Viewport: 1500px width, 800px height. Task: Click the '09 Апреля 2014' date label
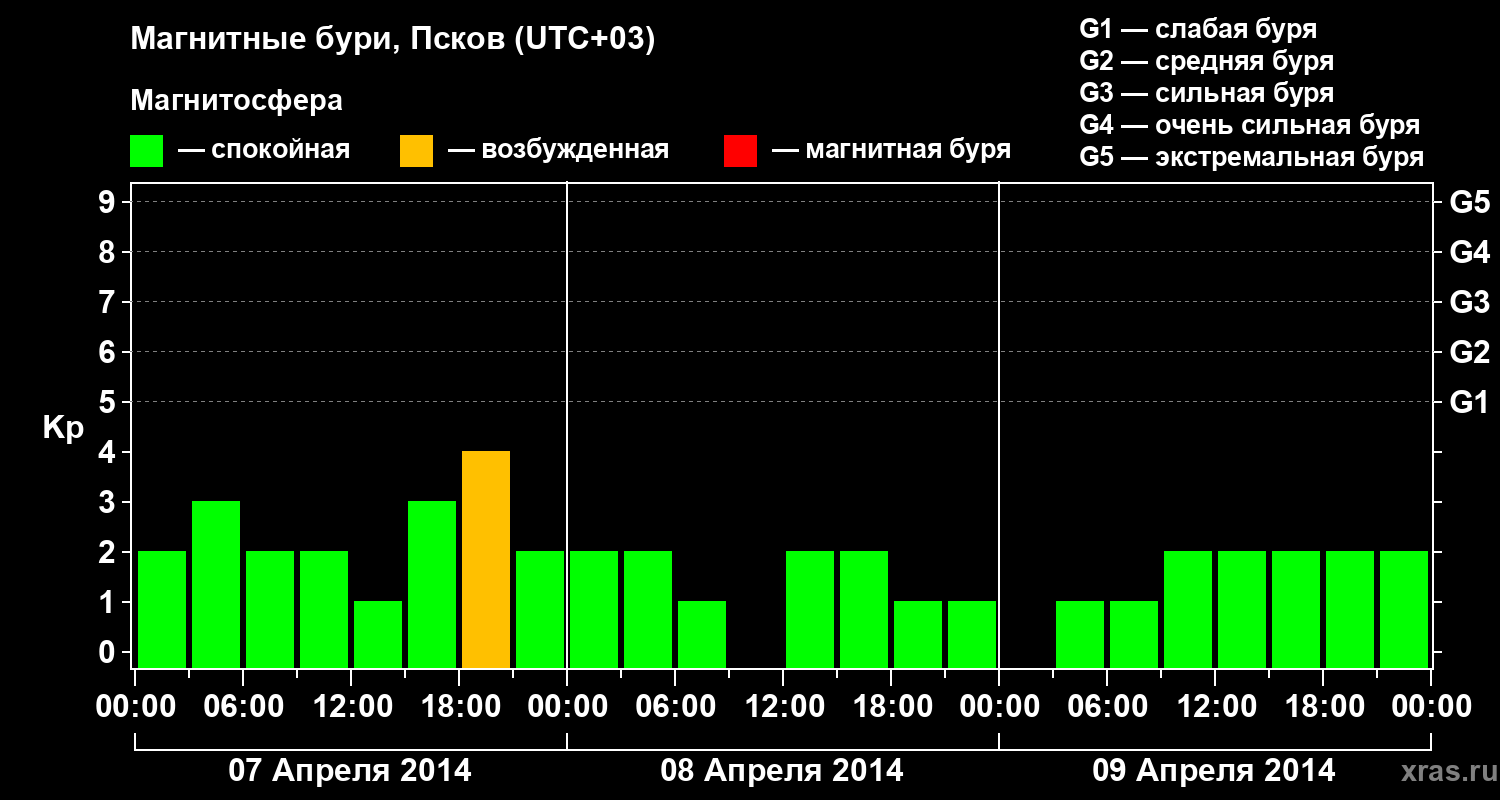[1214, 770]
